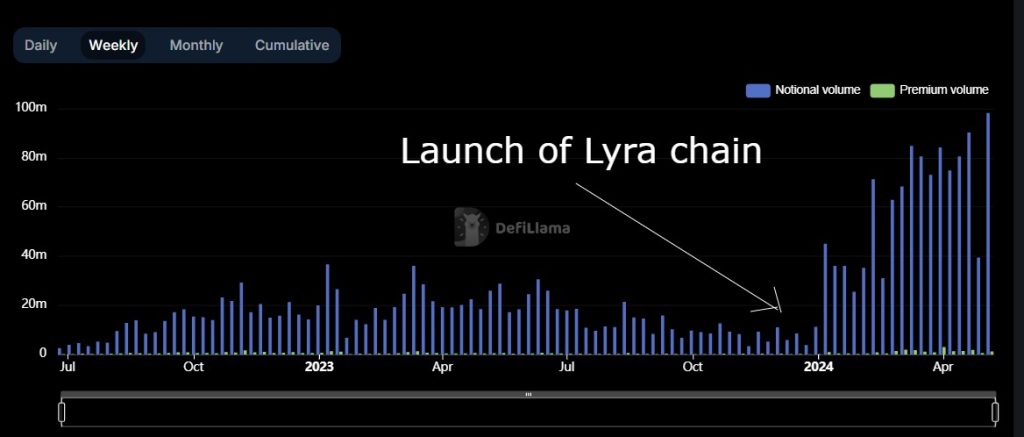Click the 20m y-axis label

tap(34, 304)
